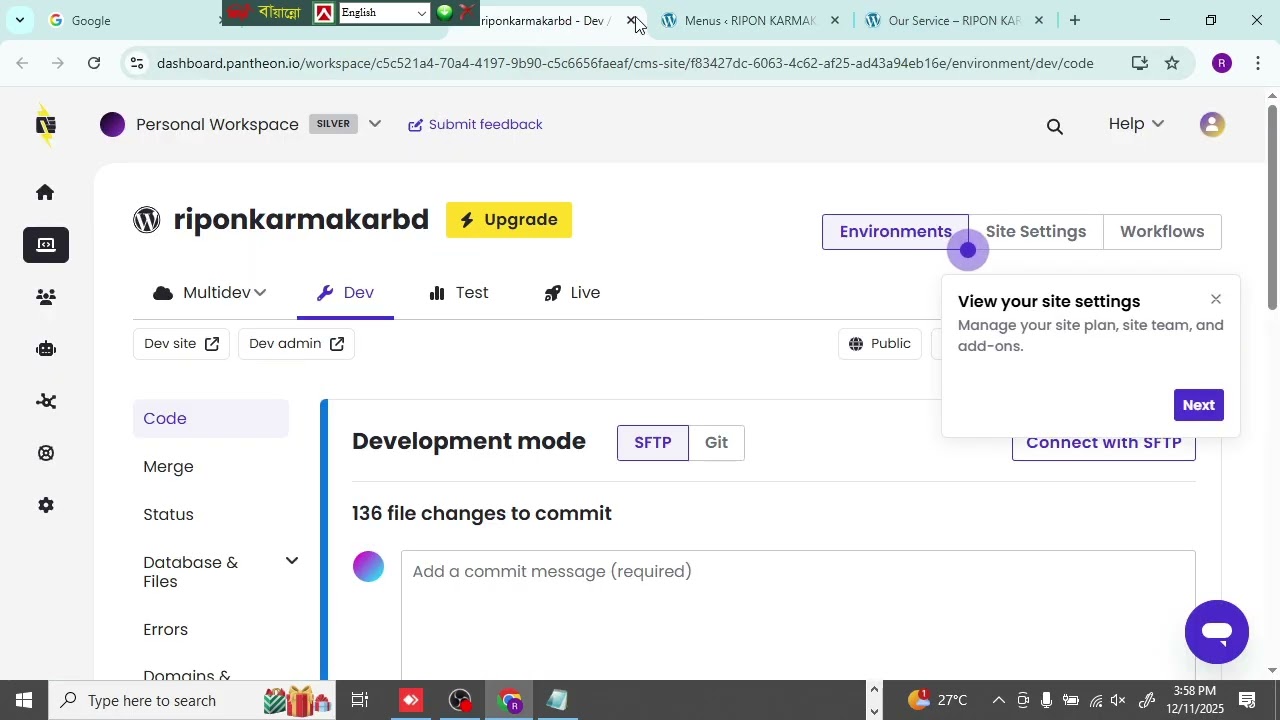
Task: Select the SFTP development mode
Action: tap(653, 442)
